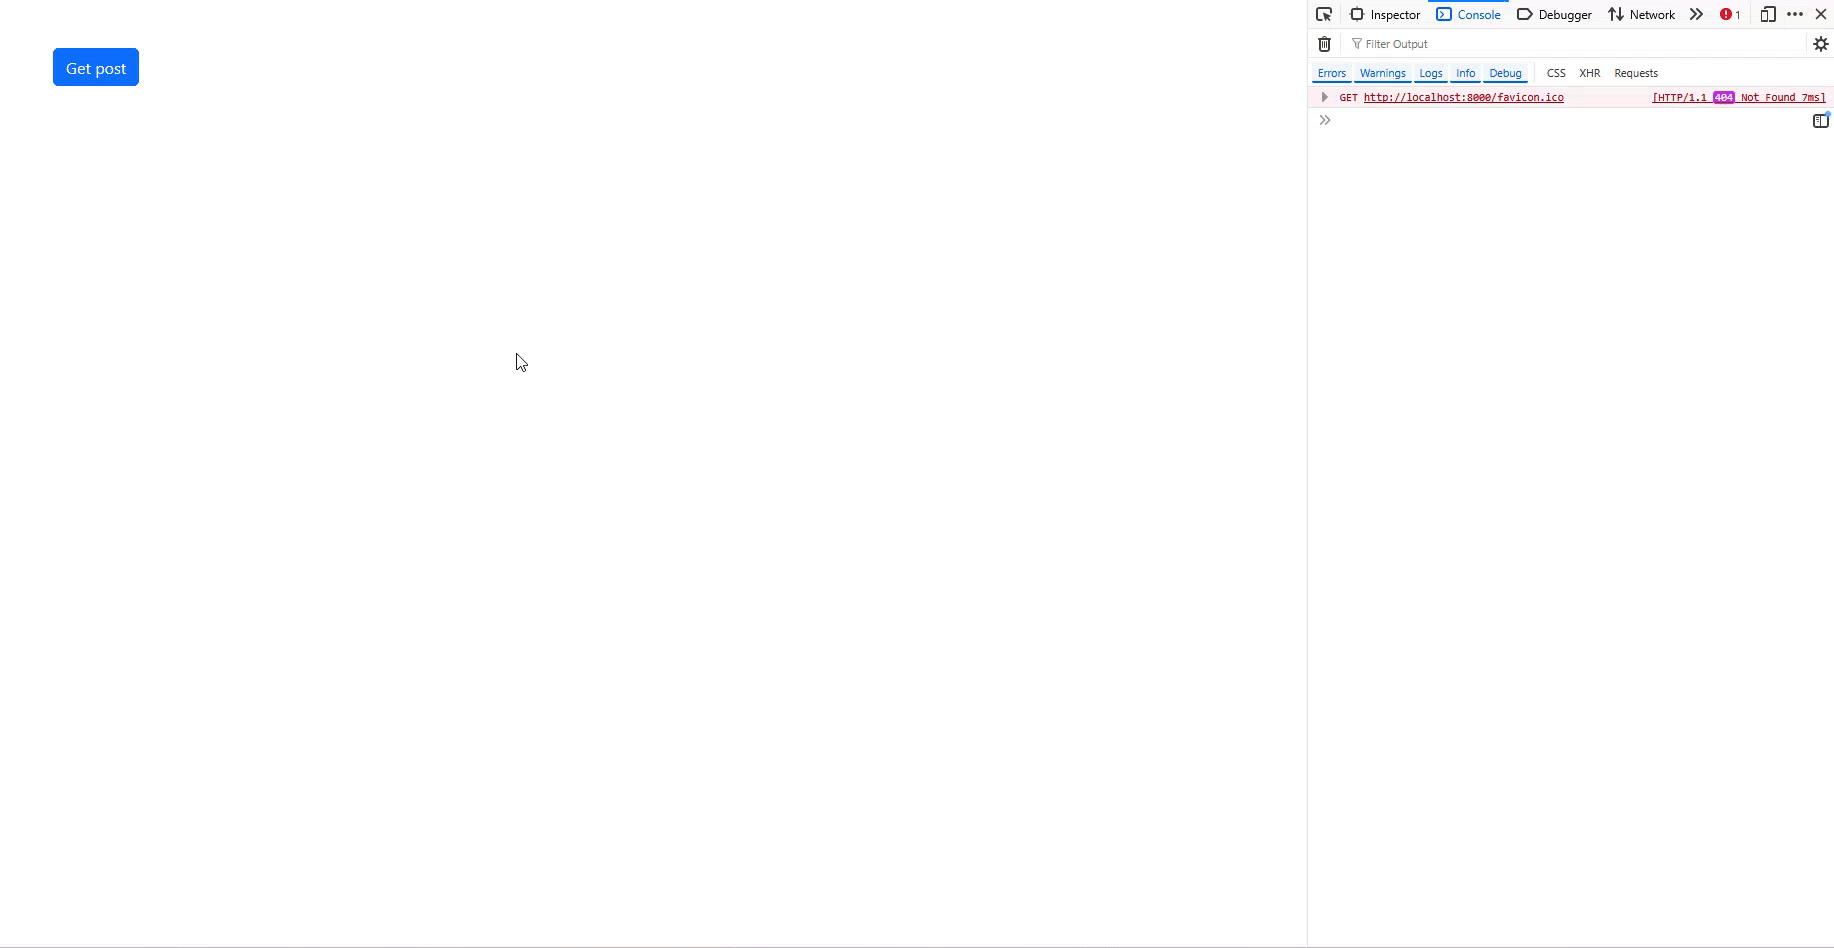Clear console output with trash icon
The width and height of the screenshot is (1834, 948).
pyautogui.click(x=1324, y=44)
